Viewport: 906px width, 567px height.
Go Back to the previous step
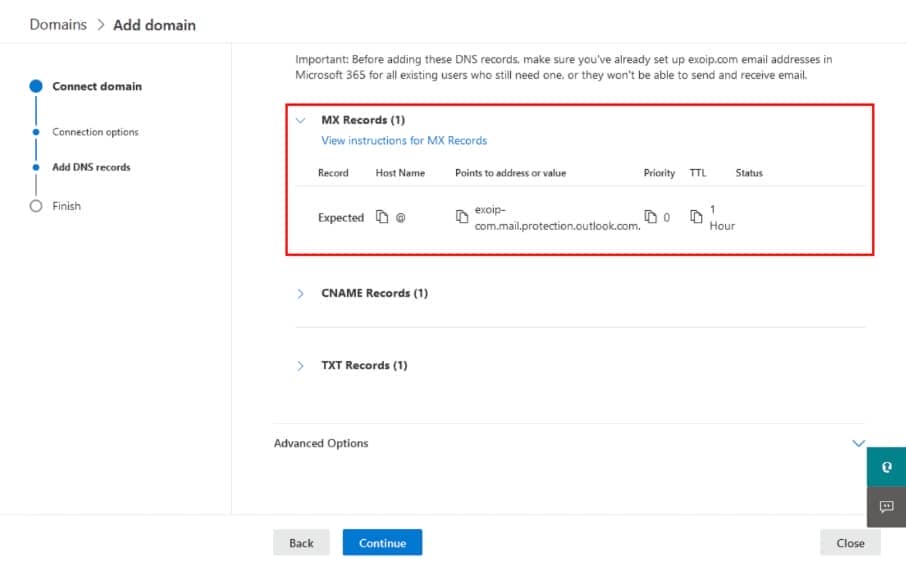301,543
